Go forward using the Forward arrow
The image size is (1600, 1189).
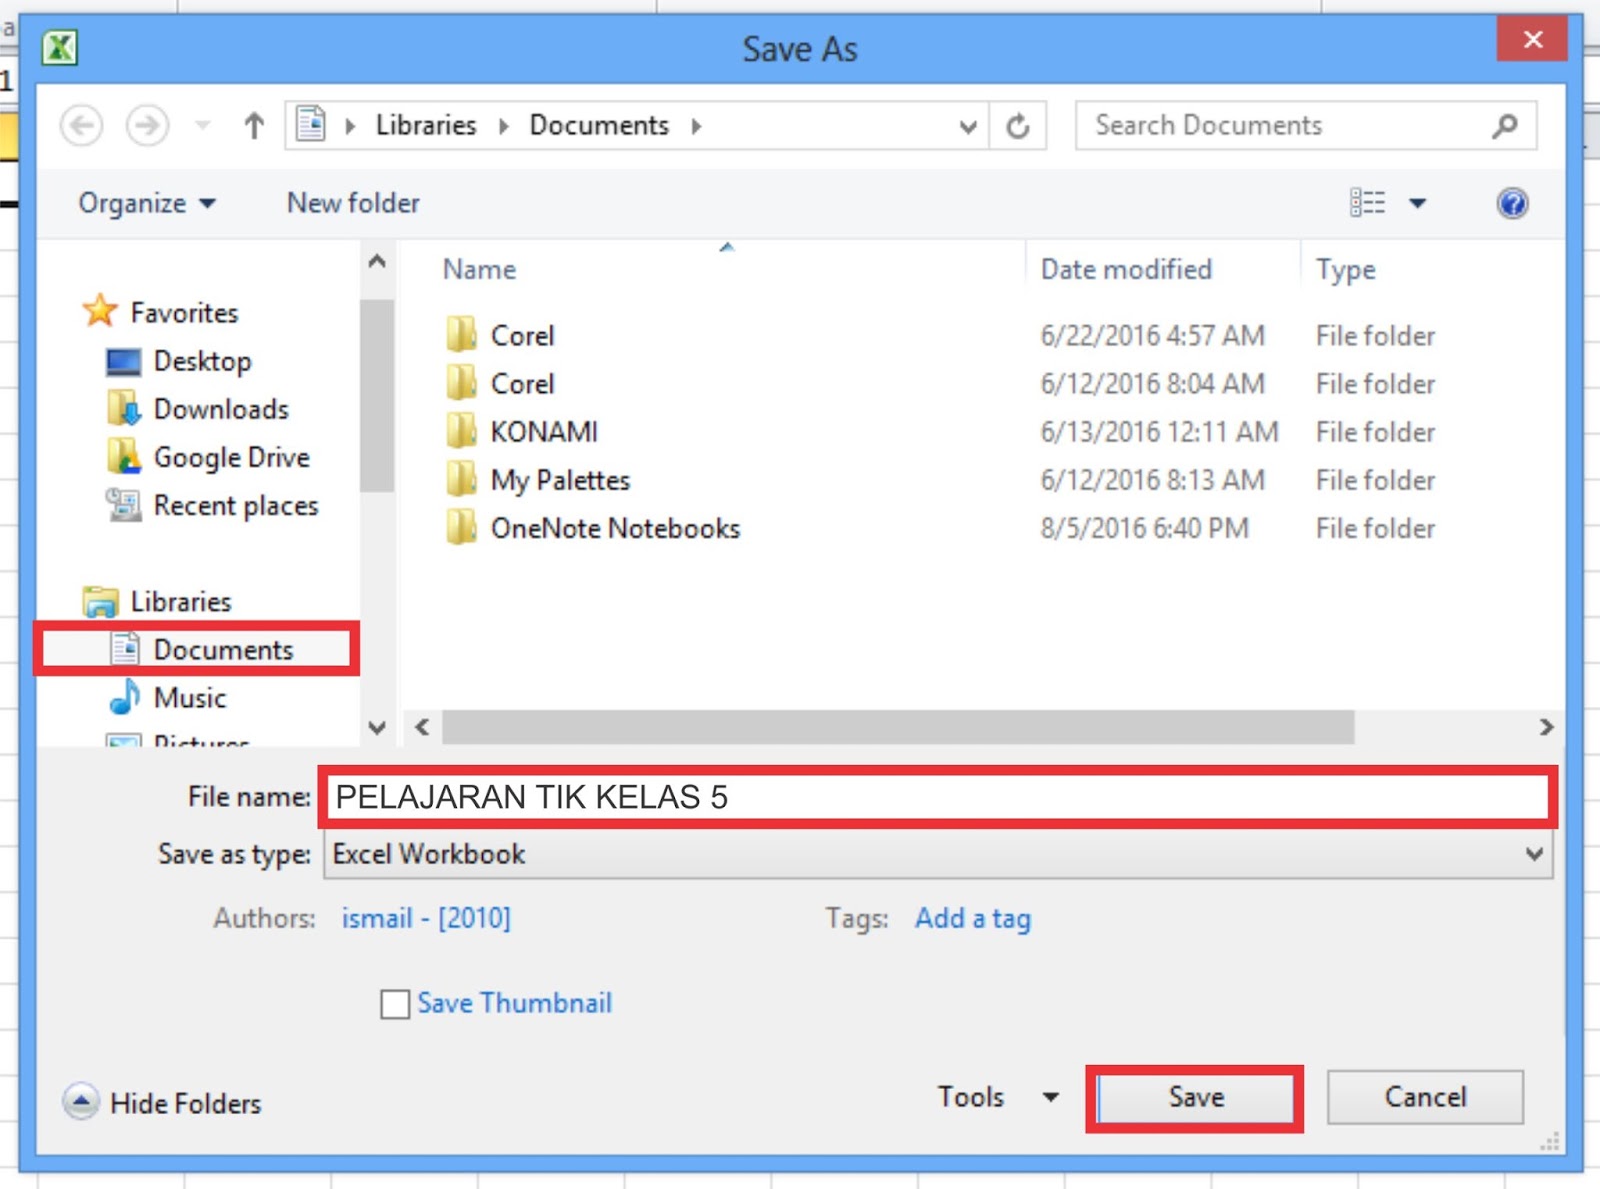[x=147, y=126]
